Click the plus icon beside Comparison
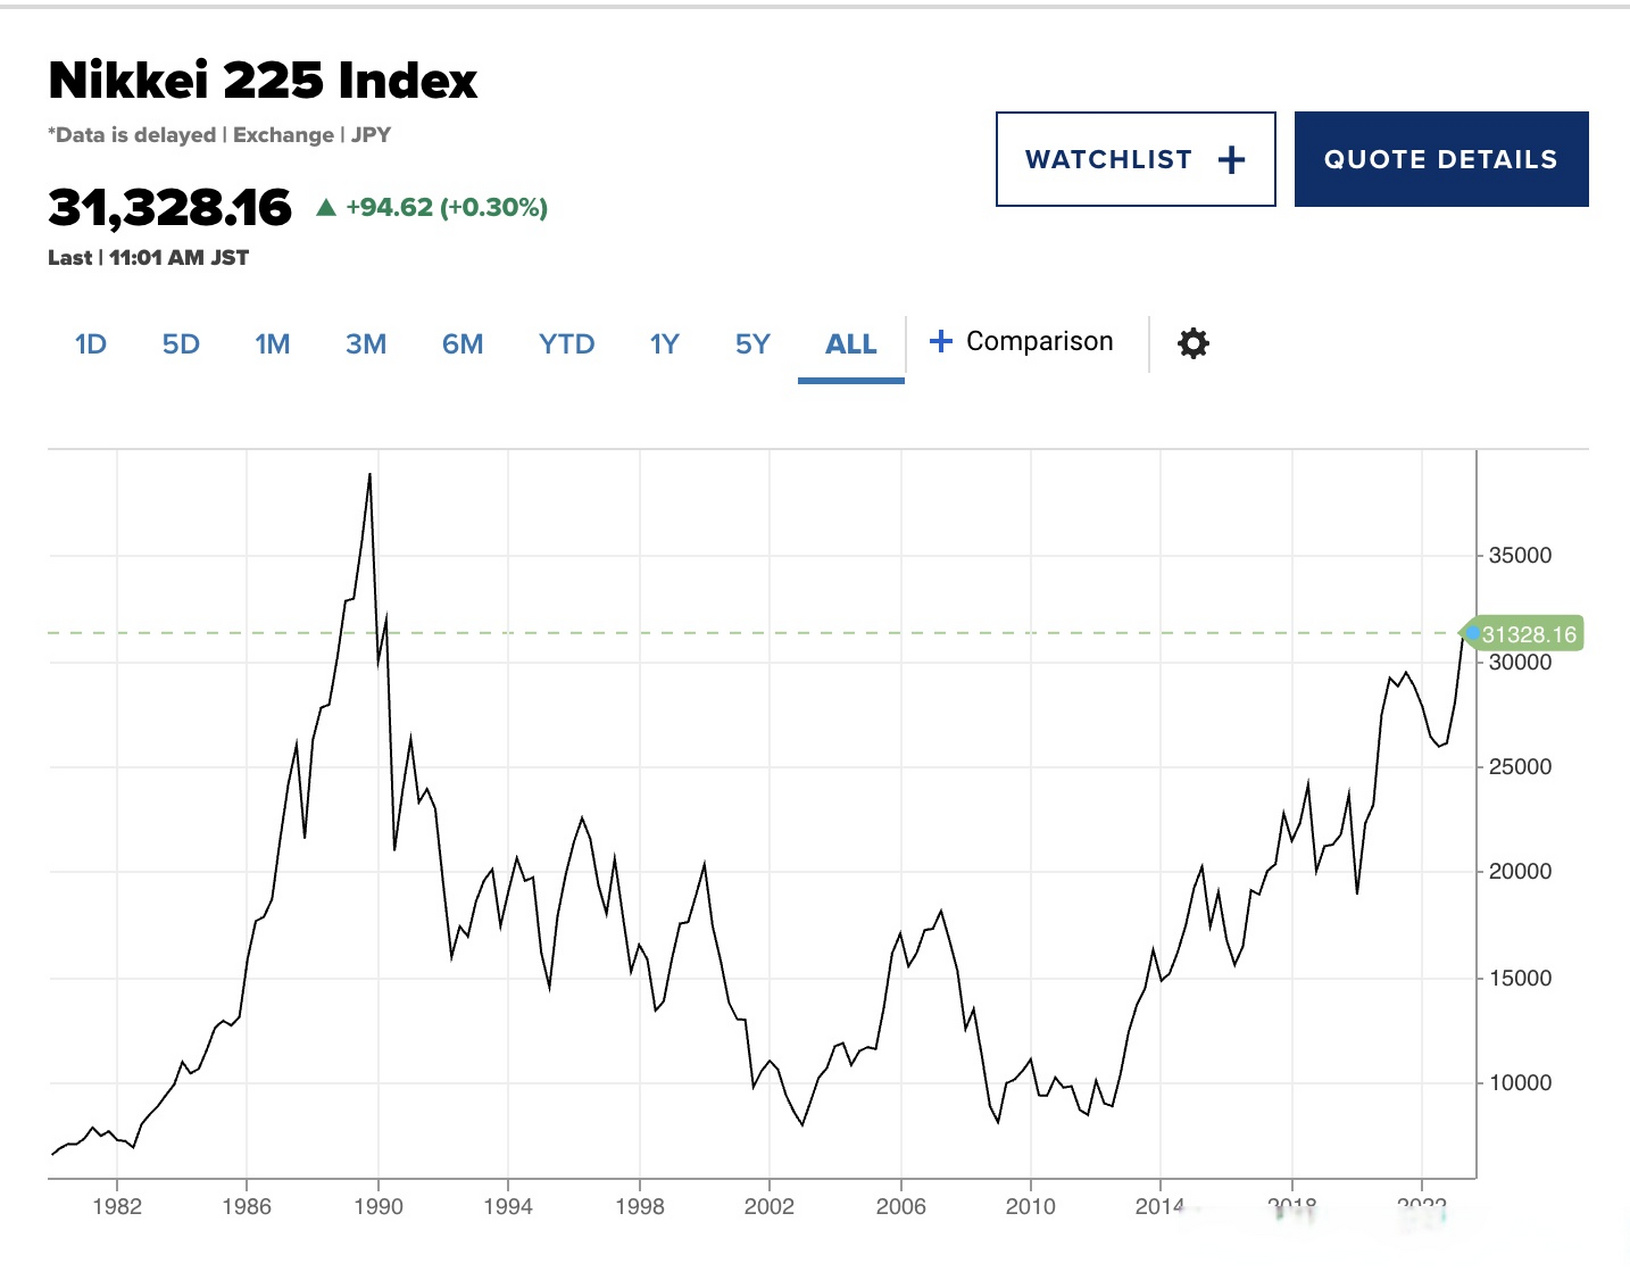The image size is (1630, 1280). pos(940,342)
